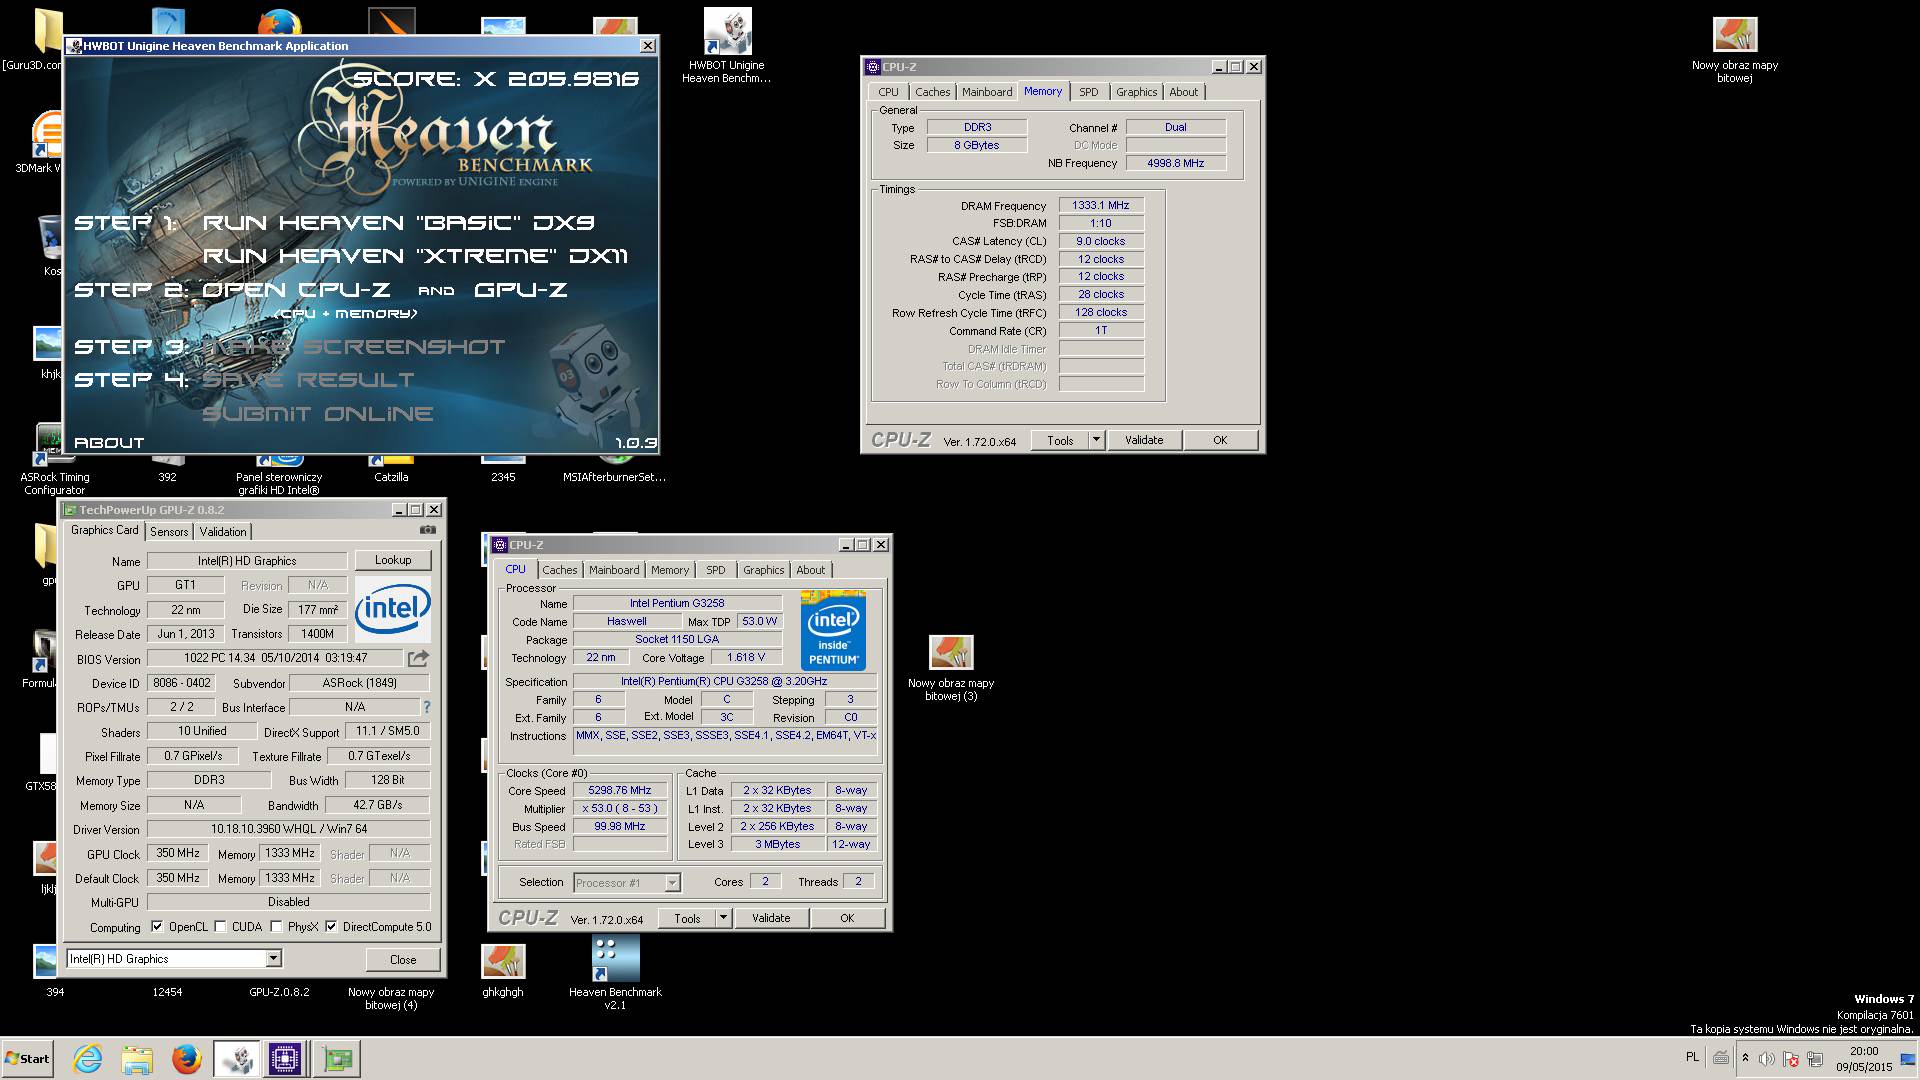1920x1080 pixels.
Task: Open Mainboard tab in lower CPU-Z window
Action: 614,570
